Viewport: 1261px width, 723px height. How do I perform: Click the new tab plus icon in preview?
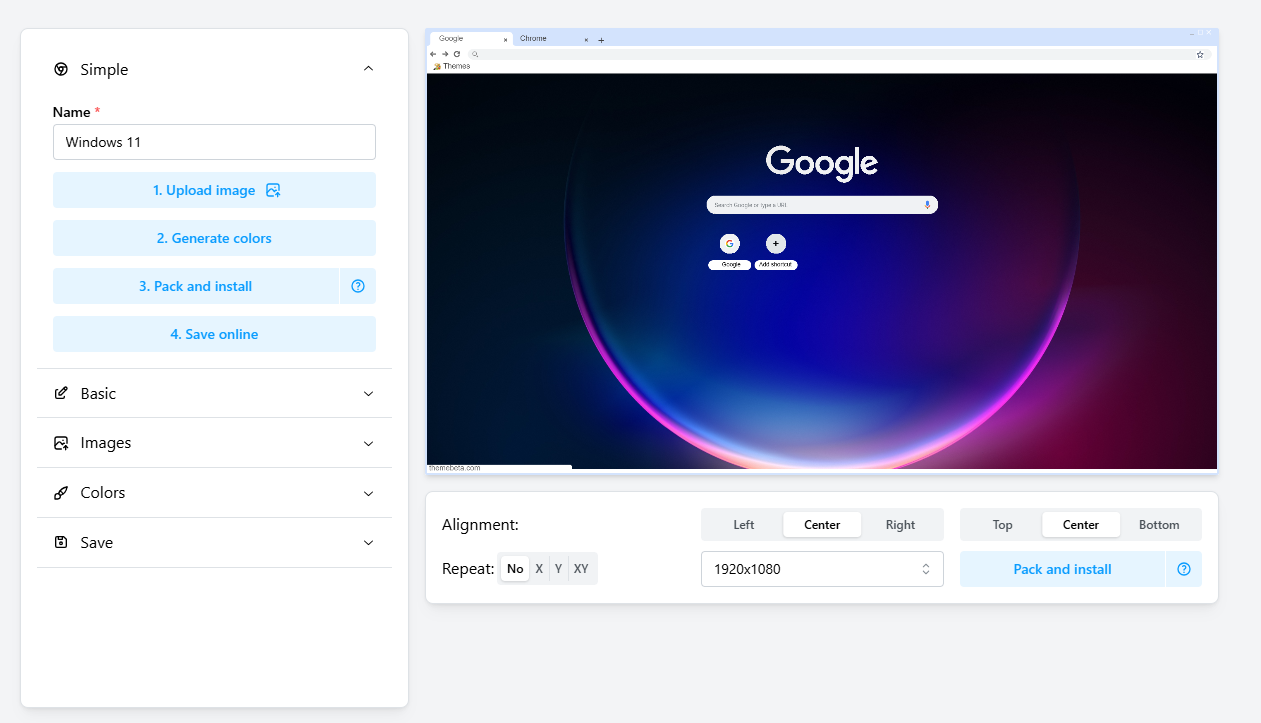pos(601,40)
